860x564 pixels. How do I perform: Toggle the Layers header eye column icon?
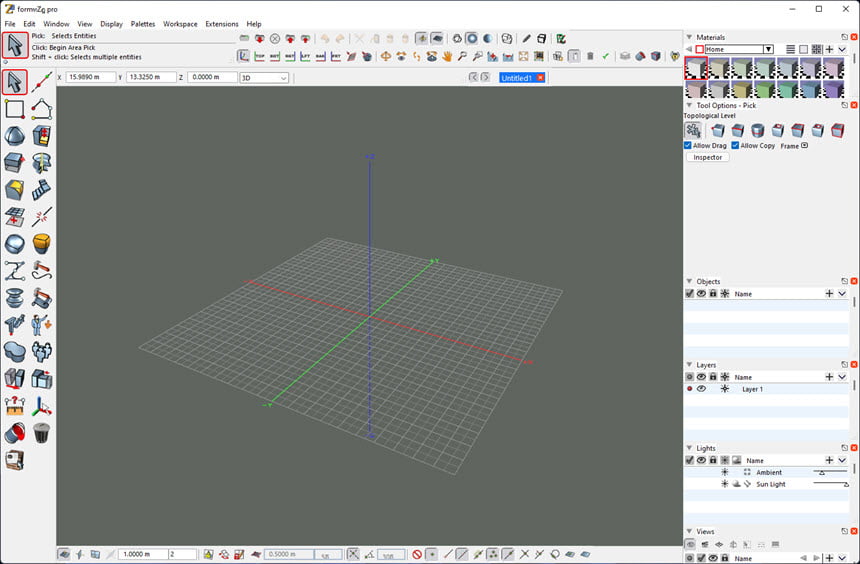[701, 377]
